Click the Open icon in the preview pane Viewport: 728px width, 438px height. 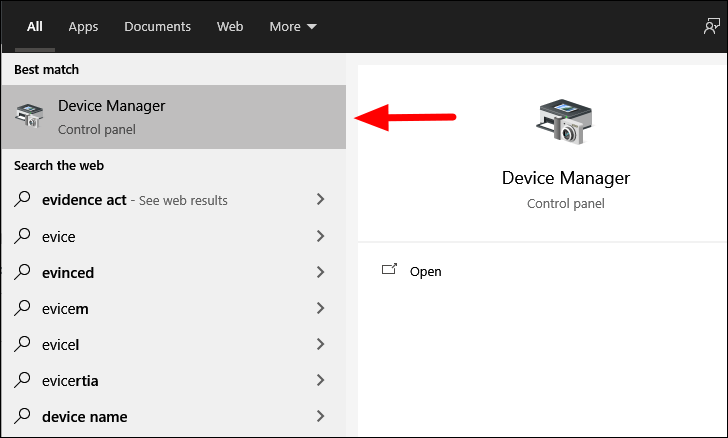[390, 270]
